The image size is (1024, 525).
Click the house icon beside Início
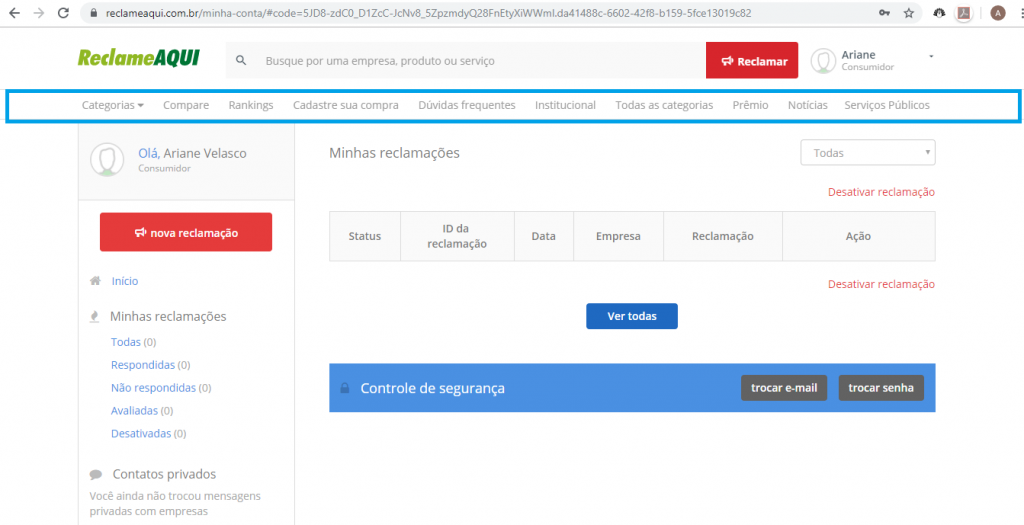(95, 281)
